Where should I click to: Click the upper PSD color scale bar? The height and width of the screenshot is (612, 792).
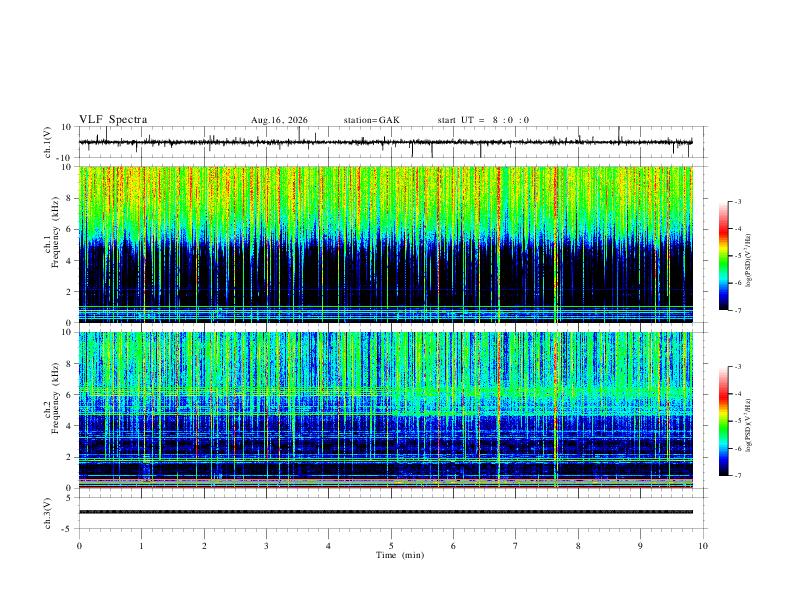pos(723,256)
